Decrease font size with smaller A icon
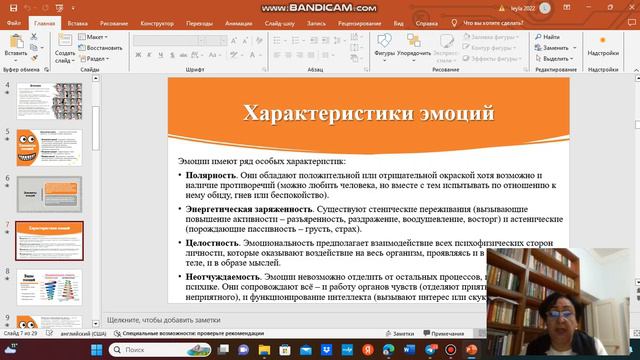 pos(245,40)
